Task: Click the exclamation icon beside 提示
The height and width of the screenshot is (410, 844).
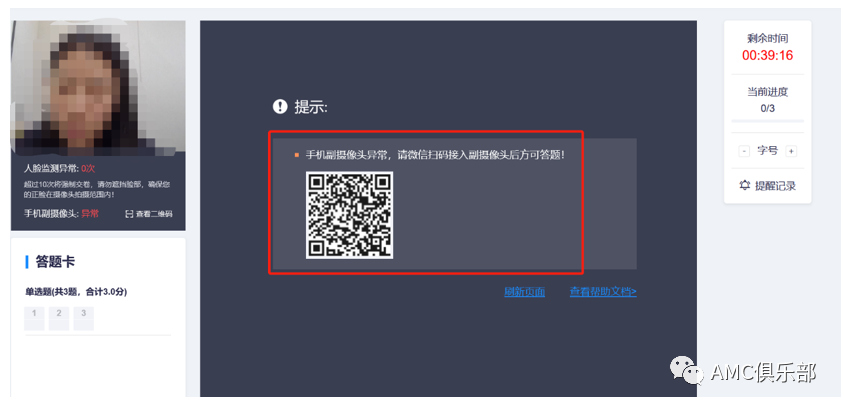Action: [x=280, y=107]
